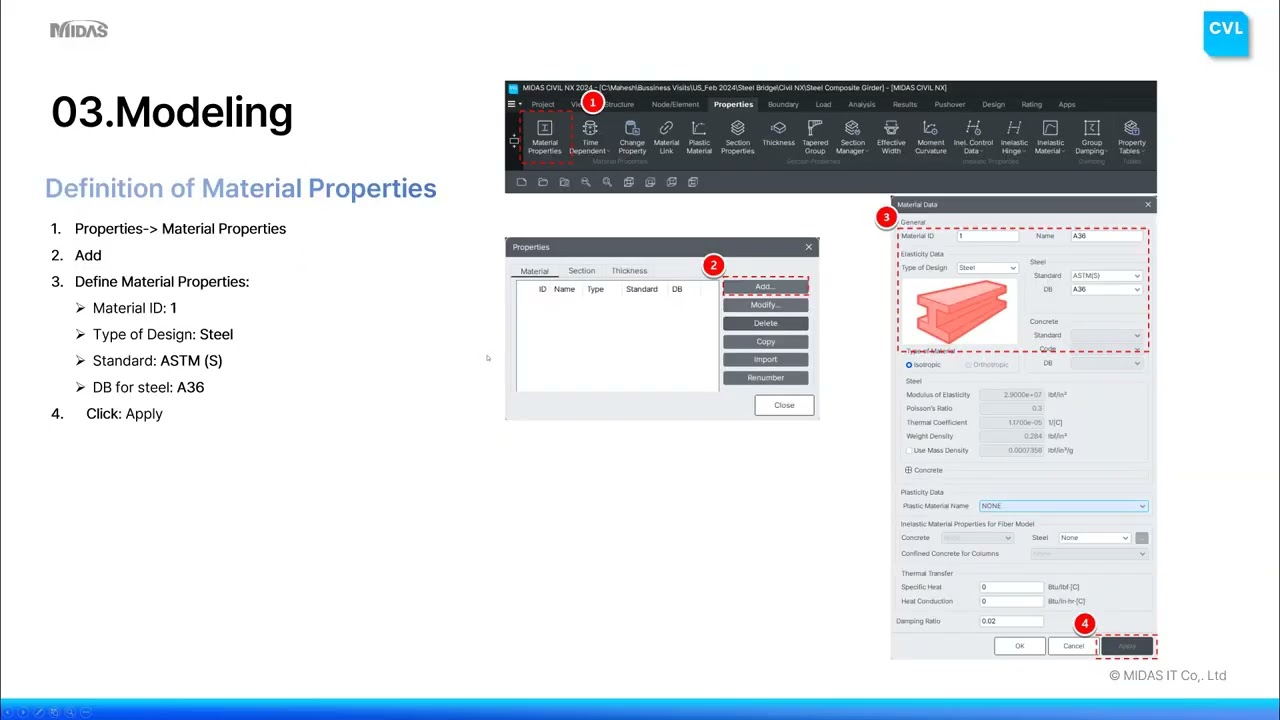Screen dimensions: 1280x720
Task: Open the hamburger menu in MIDAS window
Action: coord(511,104)
